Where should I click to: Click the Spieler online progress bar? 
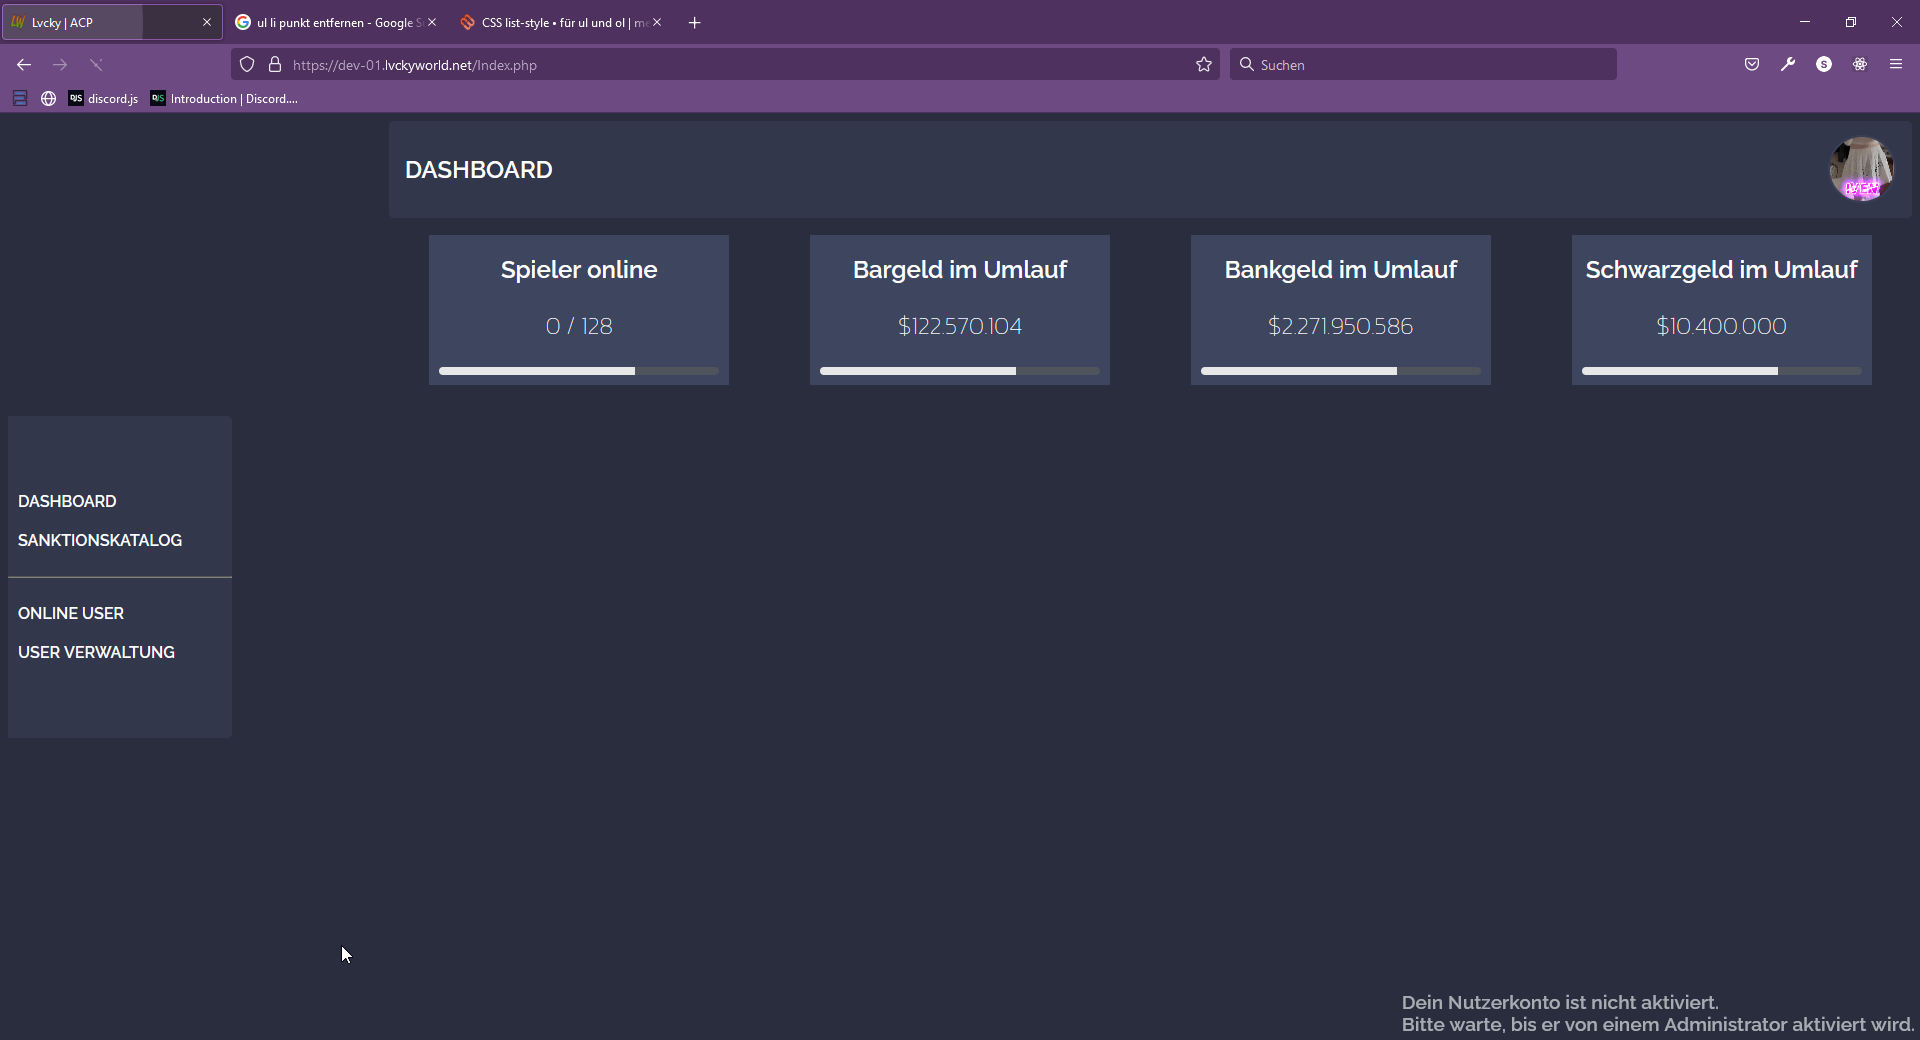point(578,371)
